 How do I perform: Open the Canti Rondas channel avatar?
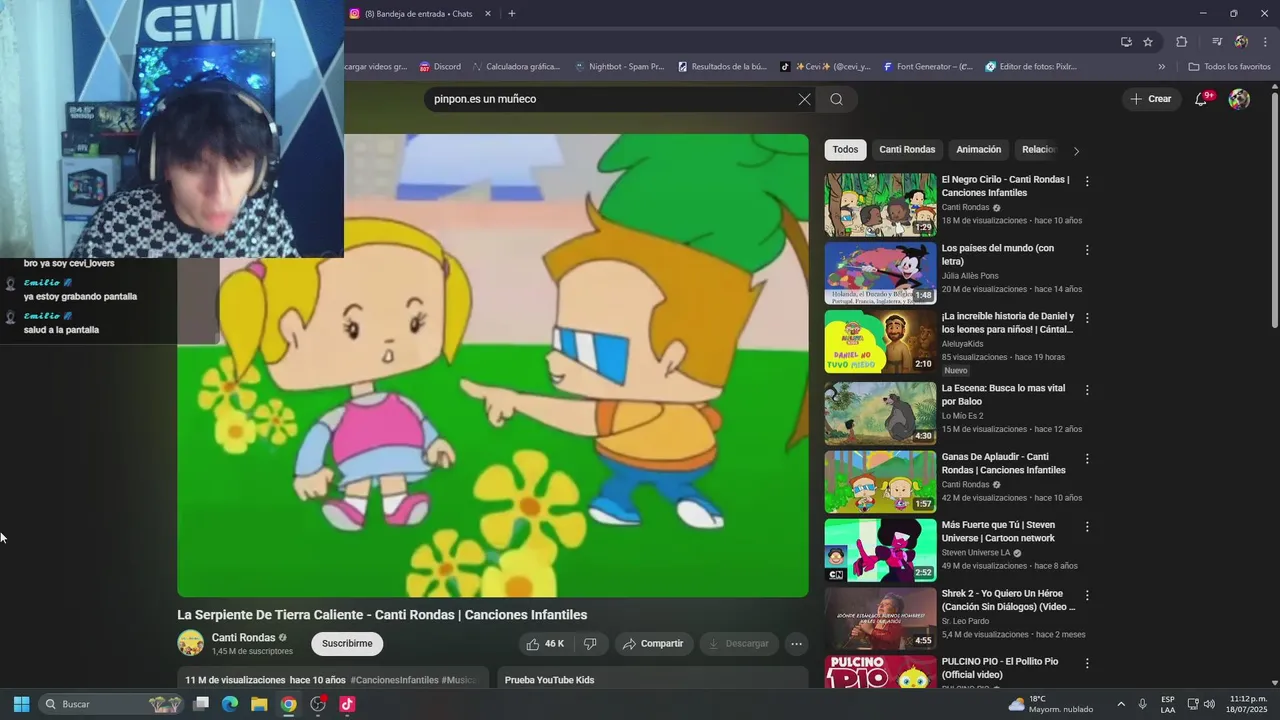tap(190, 643)
